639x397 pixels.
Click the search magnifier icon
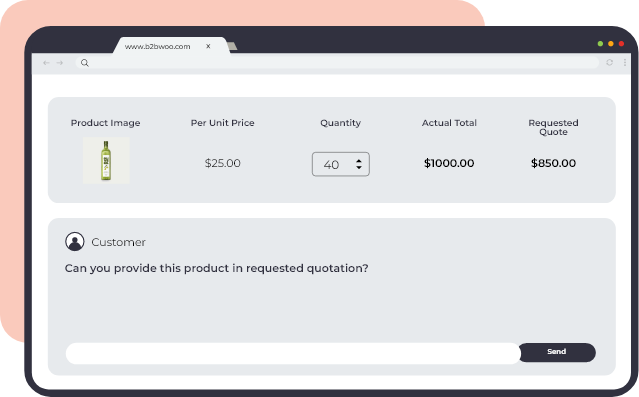[84, 63]
